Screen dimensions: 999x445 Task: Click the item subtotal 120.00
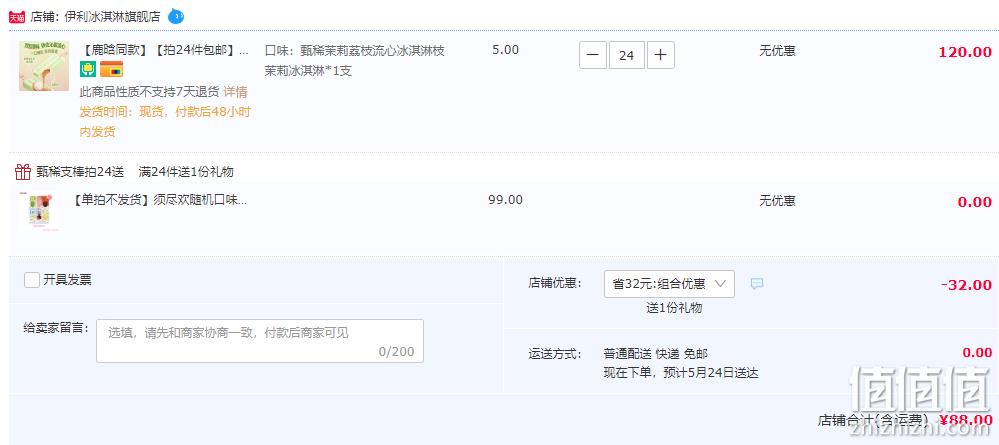[x=965, y=52]
